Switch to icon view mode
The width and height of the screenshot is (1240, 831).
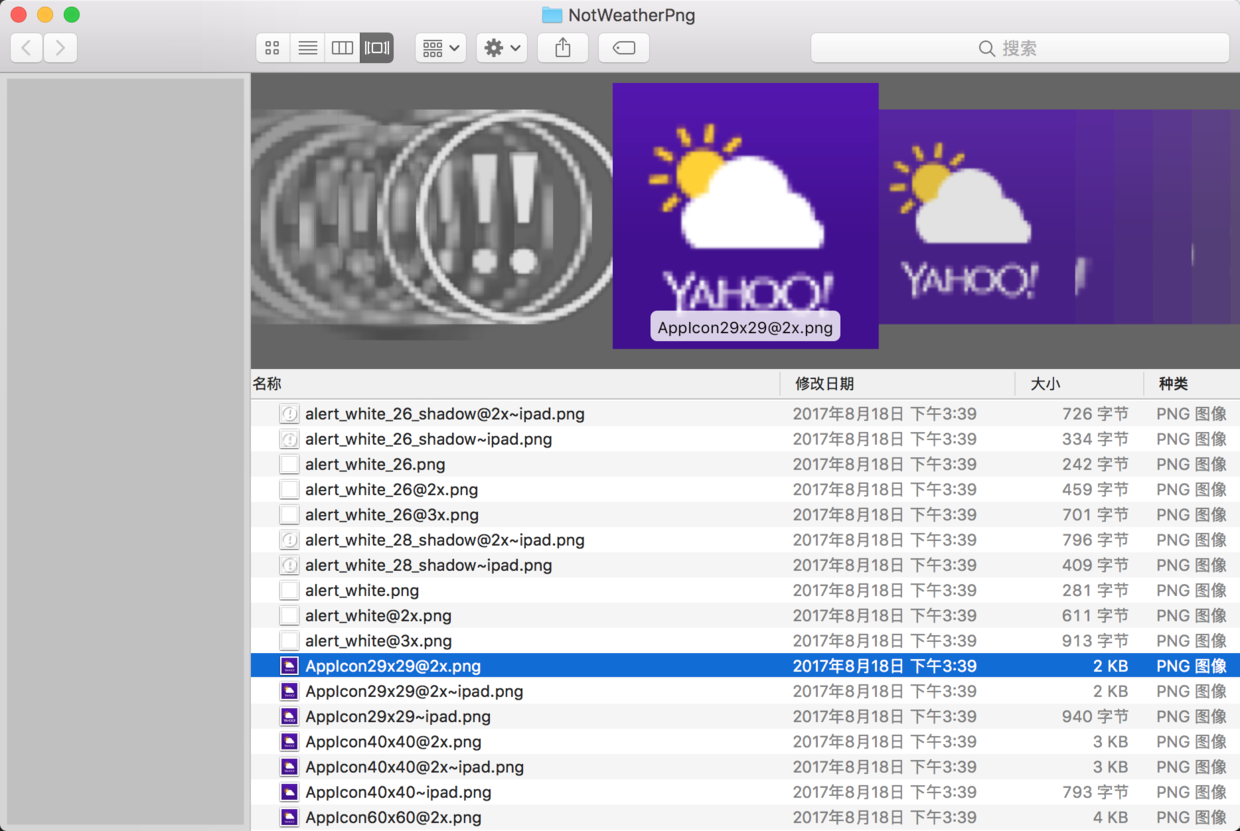click(x=273, y=48)
